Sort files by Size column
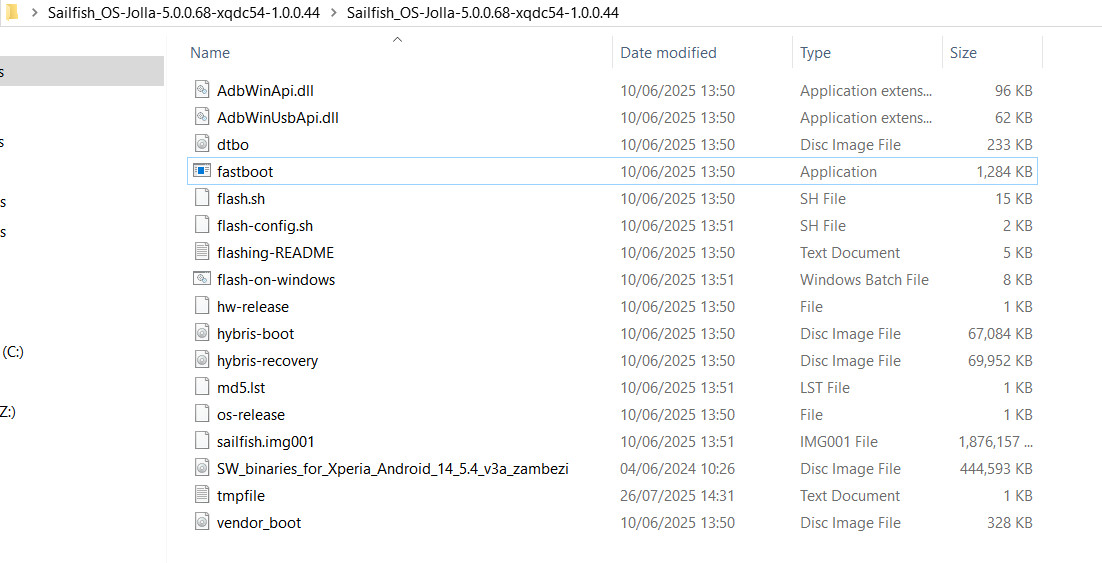1102x563 pixels. coord(963,53)
